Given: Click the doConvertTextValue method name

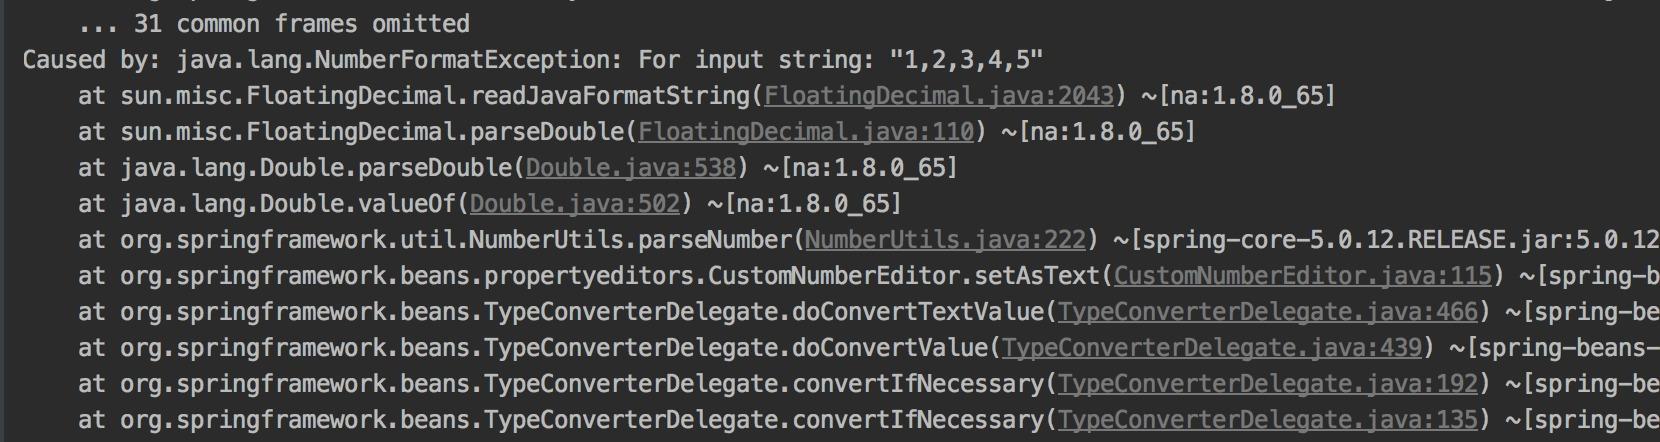Looking at the screenshot, I should [917, 312].
